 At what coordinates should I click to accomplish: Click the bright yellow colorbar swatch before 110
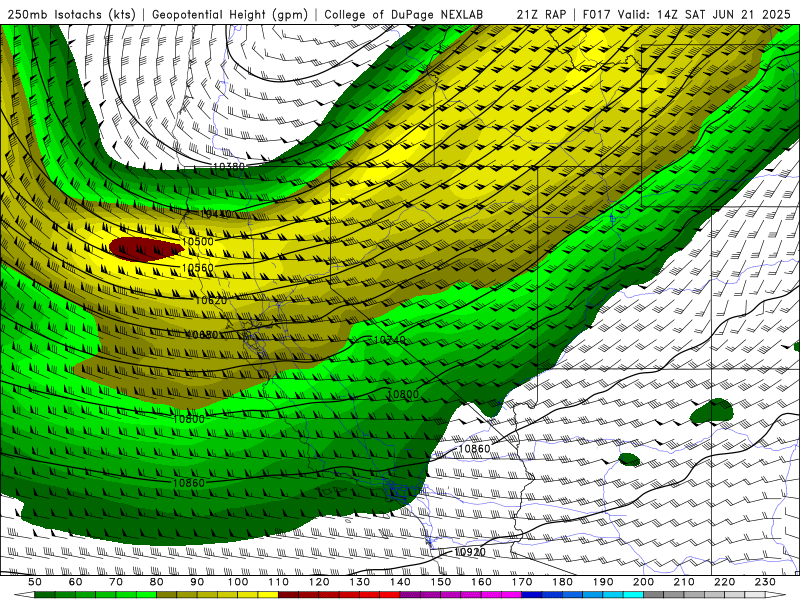[268, 595]
